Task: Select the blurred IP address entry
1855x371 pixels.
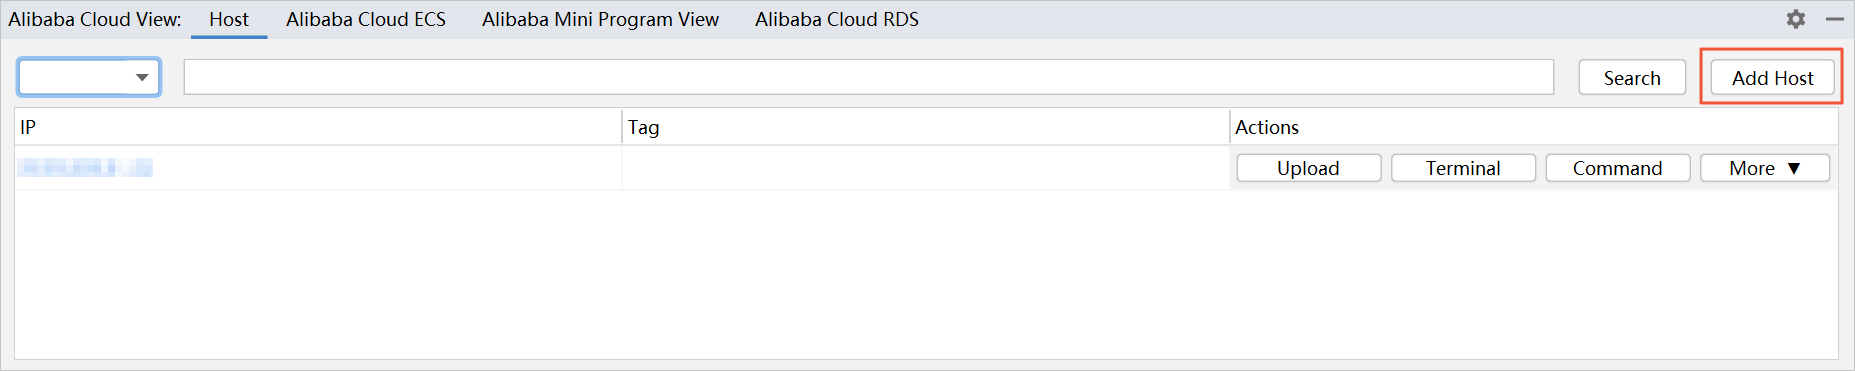Action: click(x=86, y=167)
